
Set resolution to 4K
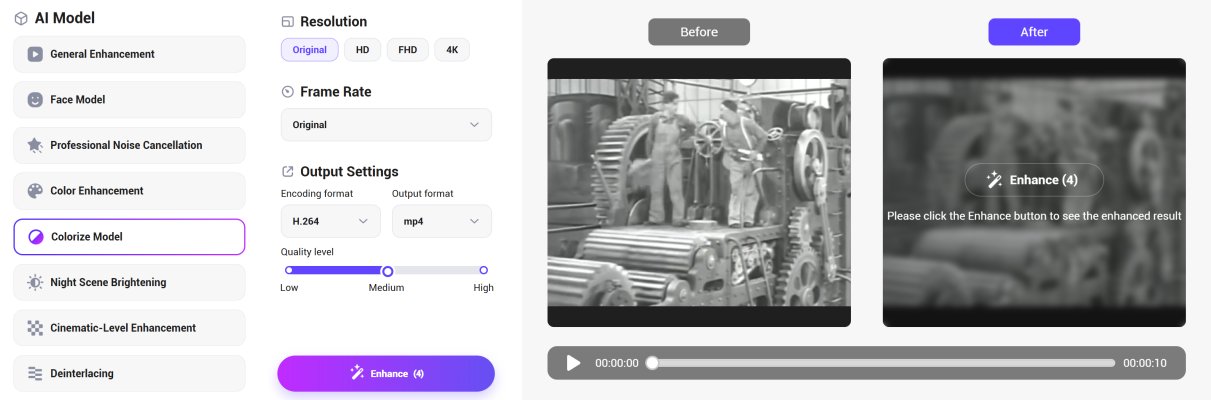[x=452, y=49]
